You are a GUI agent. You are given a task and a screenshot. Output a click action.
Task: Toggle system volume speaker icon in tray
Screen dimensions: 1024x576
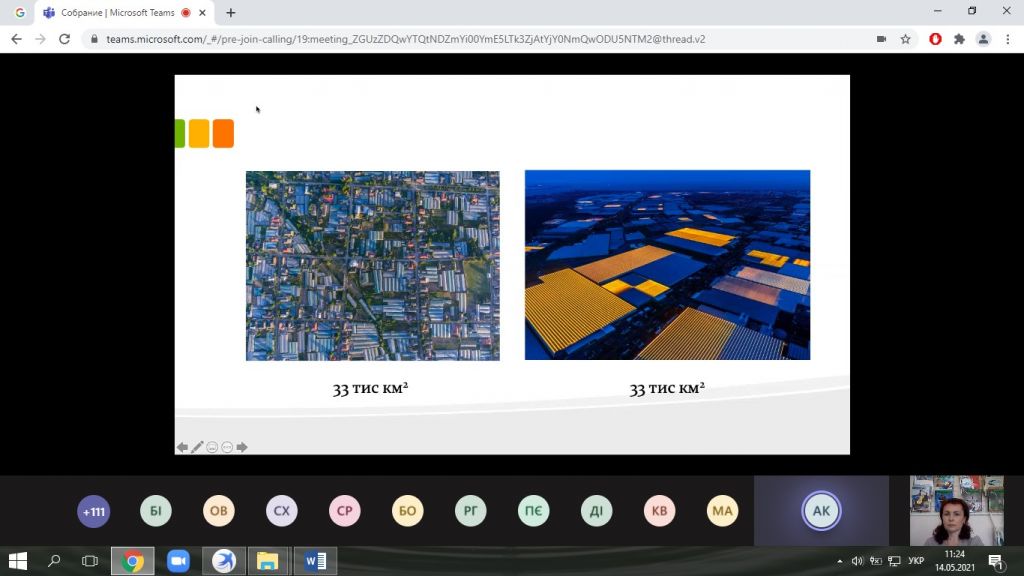[857, 561]
